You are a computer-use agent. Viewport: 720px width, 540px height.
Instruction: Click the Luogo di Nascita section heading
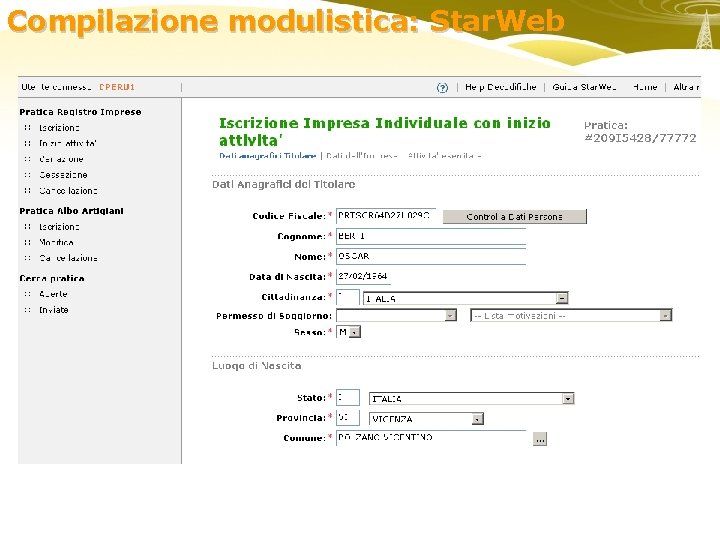(257, 366)
